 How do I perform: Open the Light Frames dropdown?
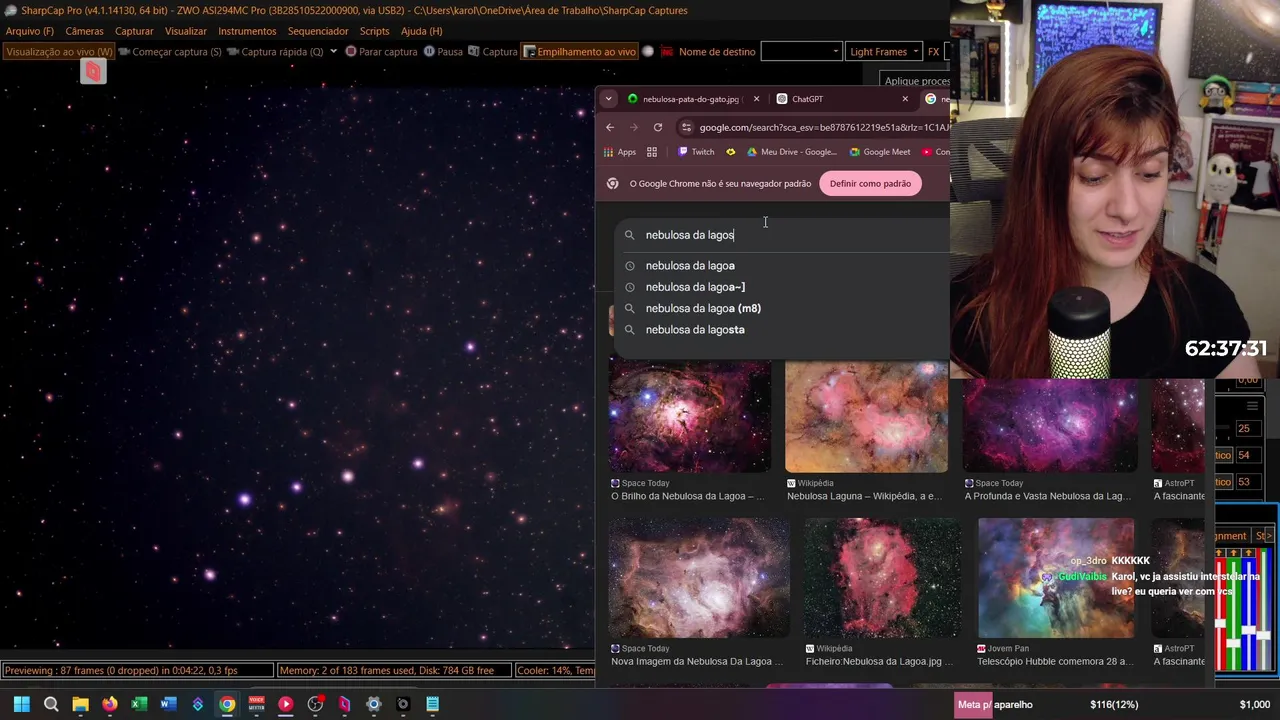[x=884, y=52]
